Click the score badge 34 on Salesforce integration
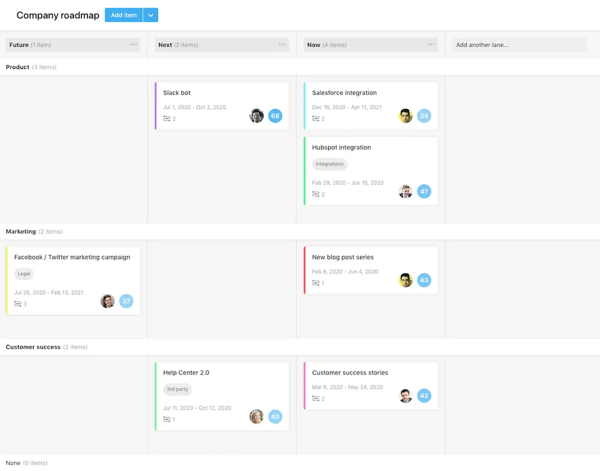The width and height of the screenshot is (600, 471). (x=424, y=116)
